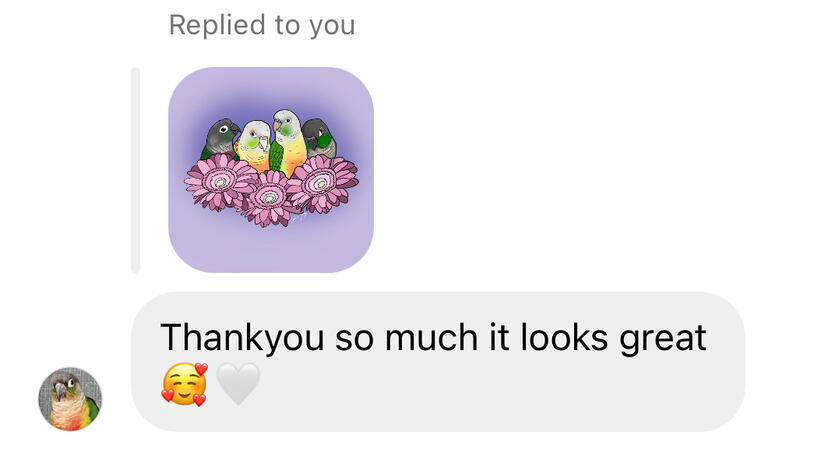Open the replied birds-on-flowers image thumbnail
This screenshot has width=814, height=450.
(270, 170)
